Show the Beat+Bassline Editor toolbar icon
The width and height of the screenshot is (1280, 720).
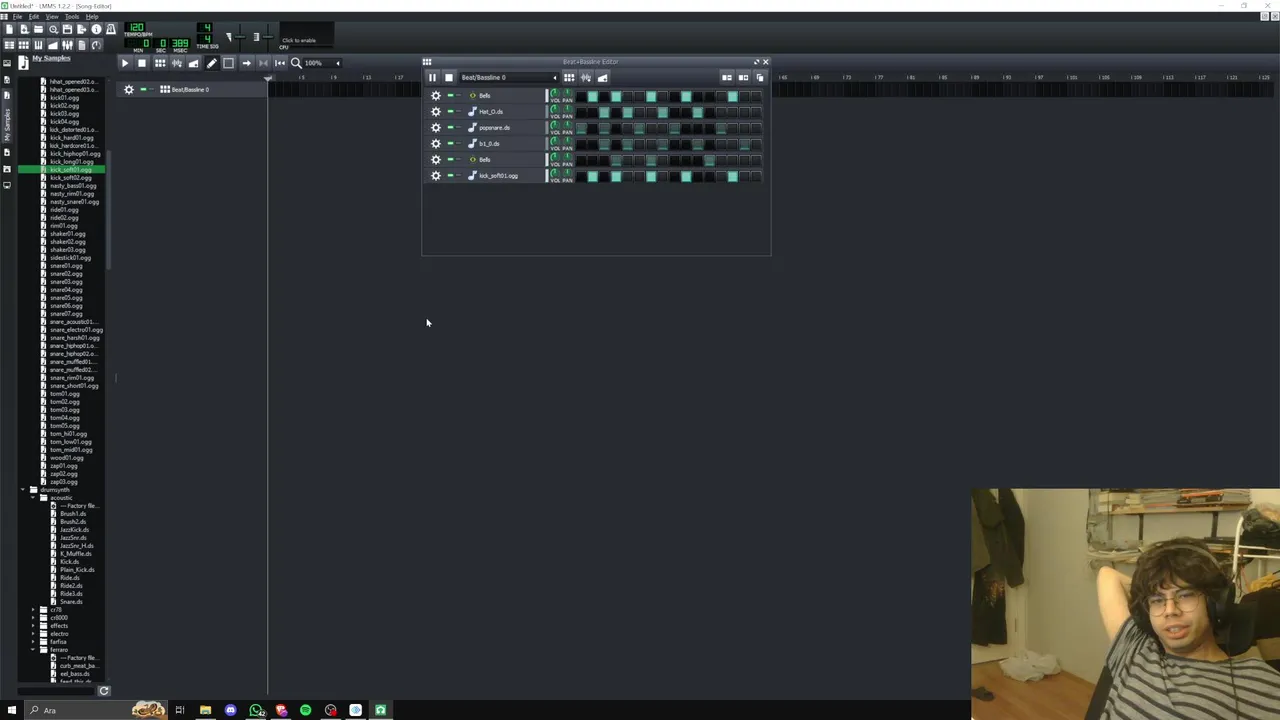click(x=24, y=45)
